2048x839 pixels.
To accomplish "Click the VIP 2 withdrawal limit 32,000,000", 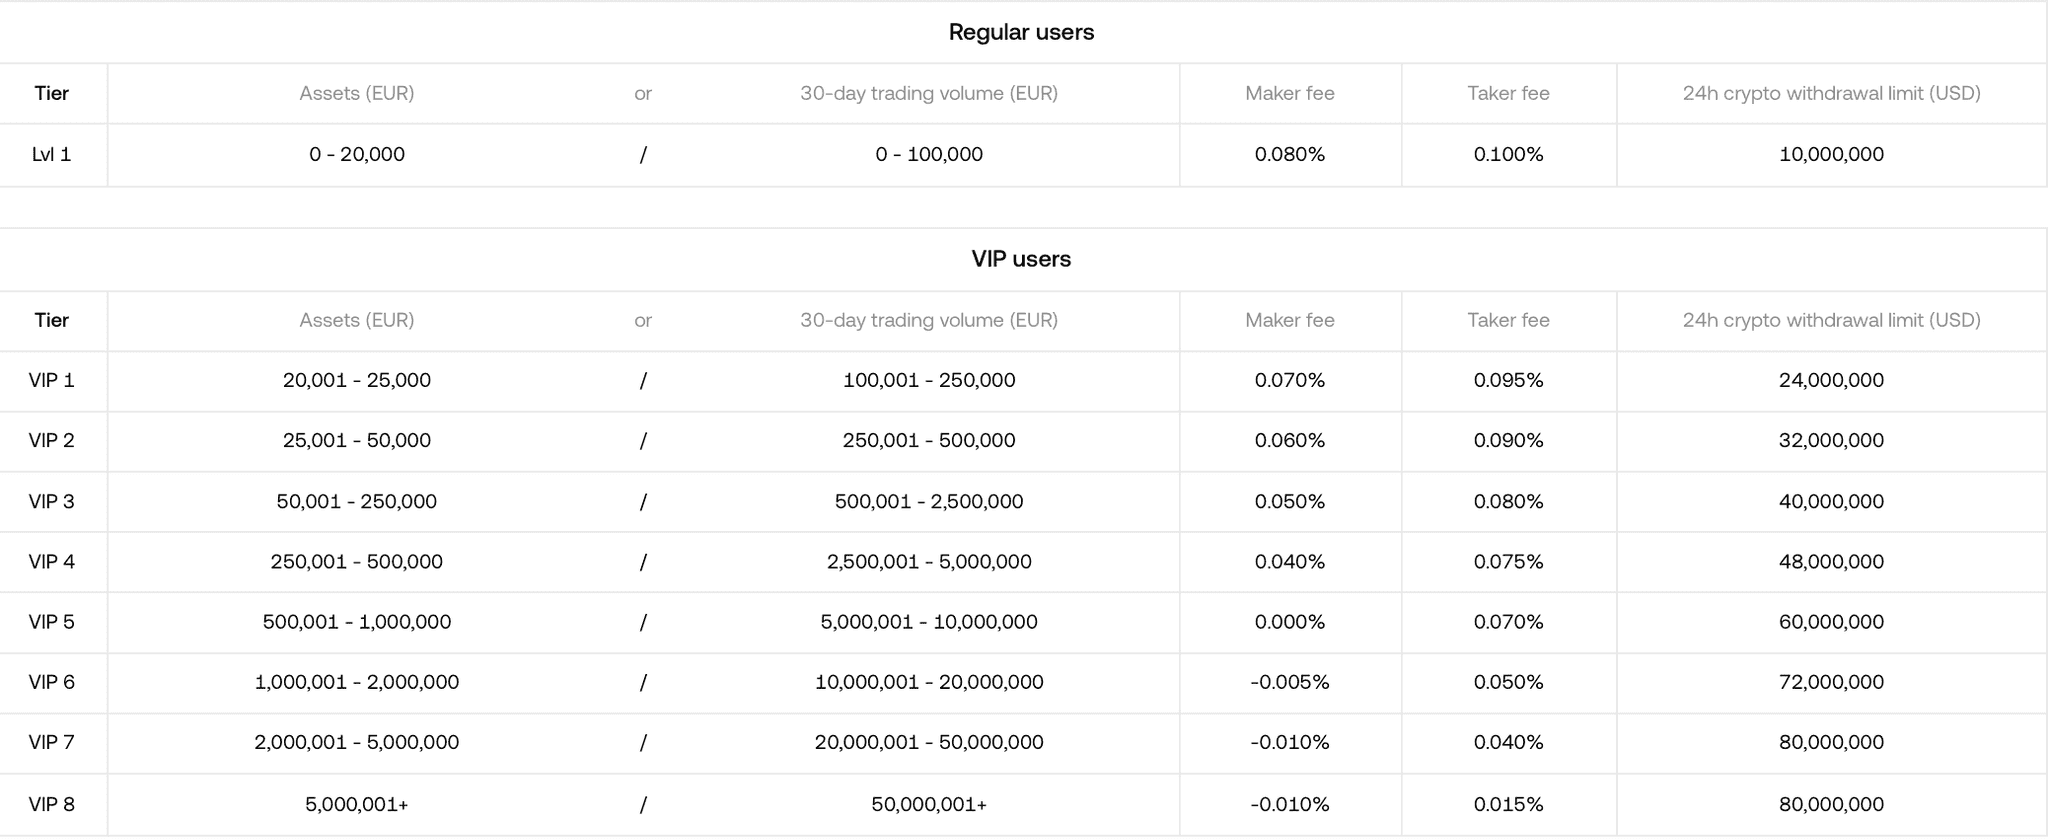I will pyautogui.click(x=1831, y=440).
